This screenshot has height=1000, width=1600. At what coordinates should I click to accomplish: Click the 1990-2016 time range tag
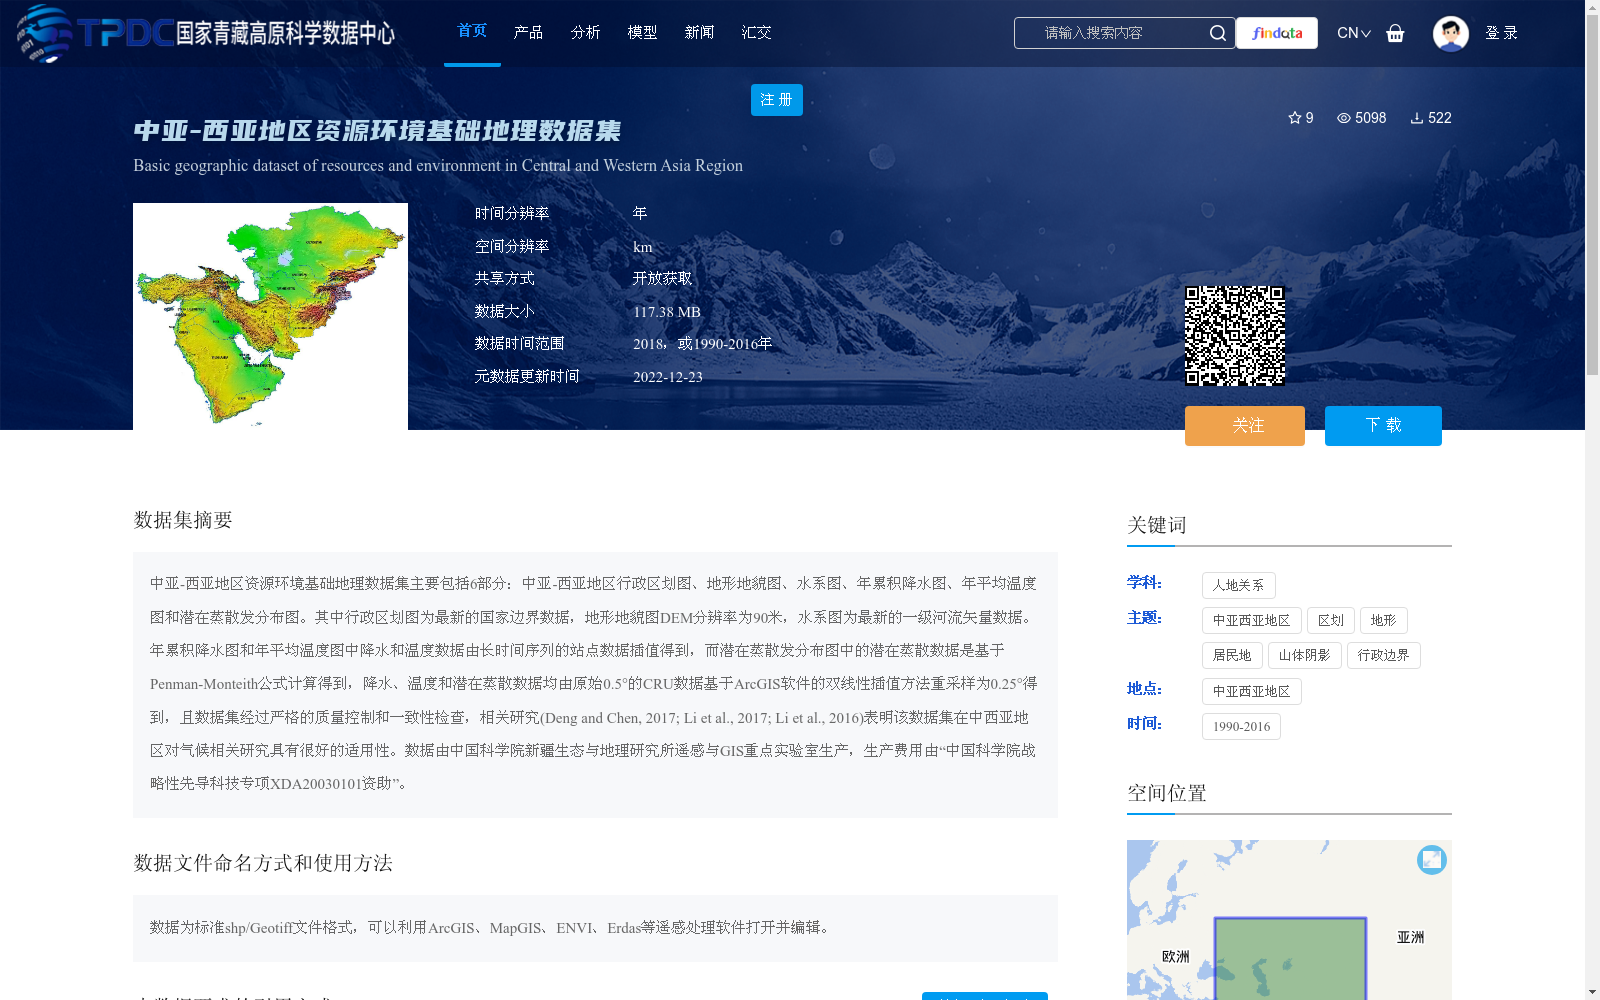coord(1241,727)
